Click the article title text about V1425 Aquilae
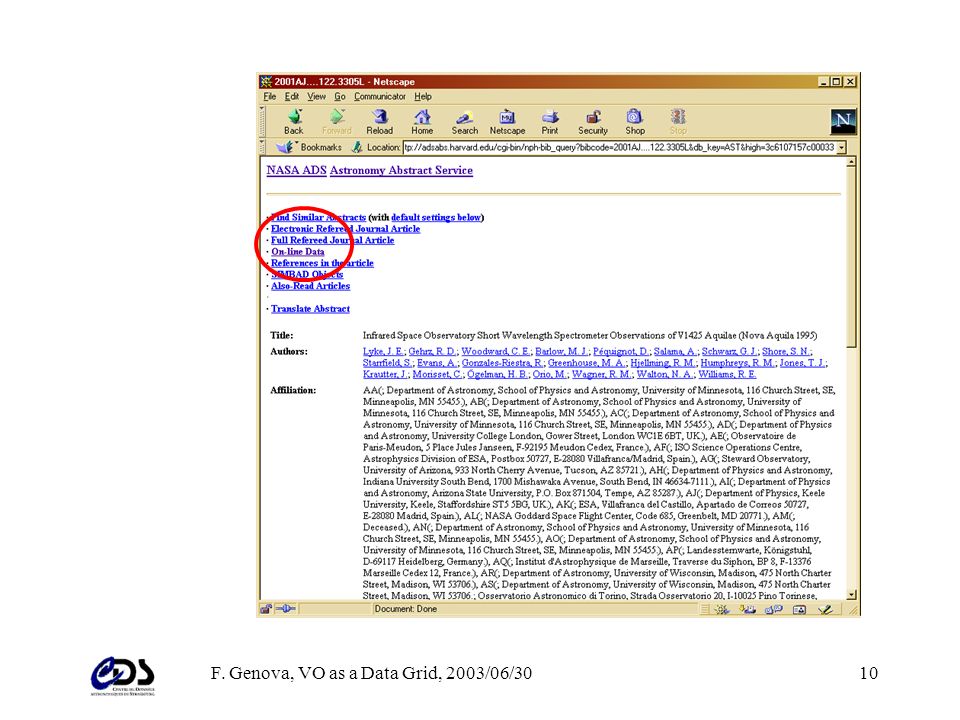Screen dimensions: 960x720 click(x=590, y=336)
